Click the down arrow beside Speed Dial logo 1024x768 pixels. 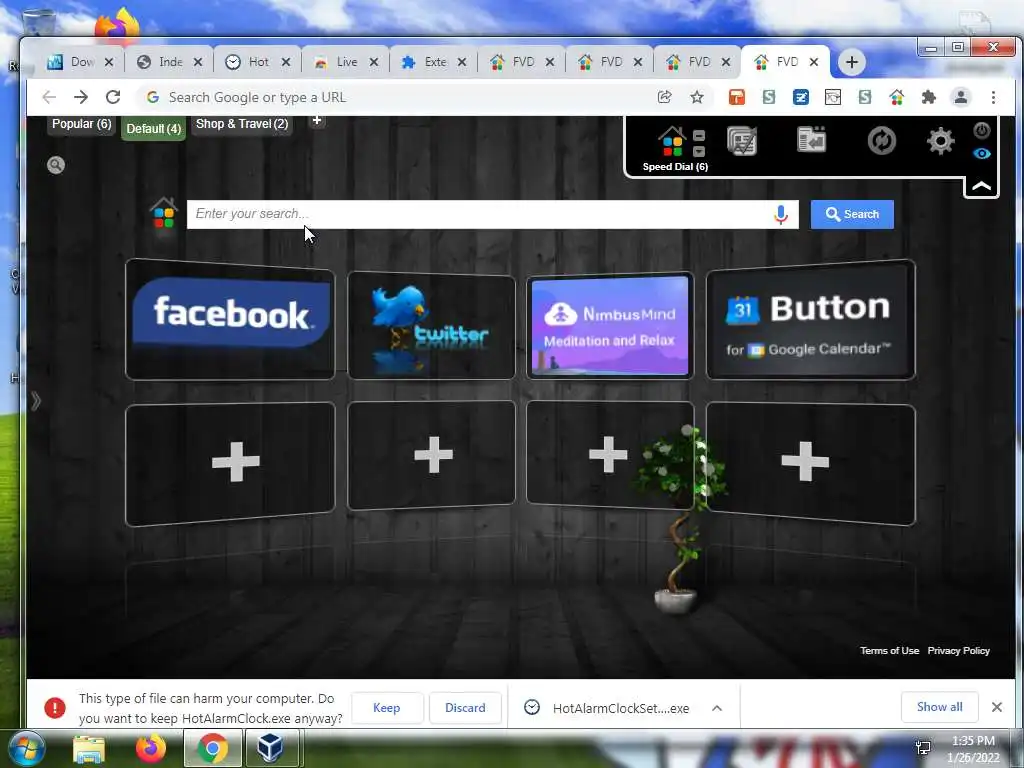click(699, 151)
